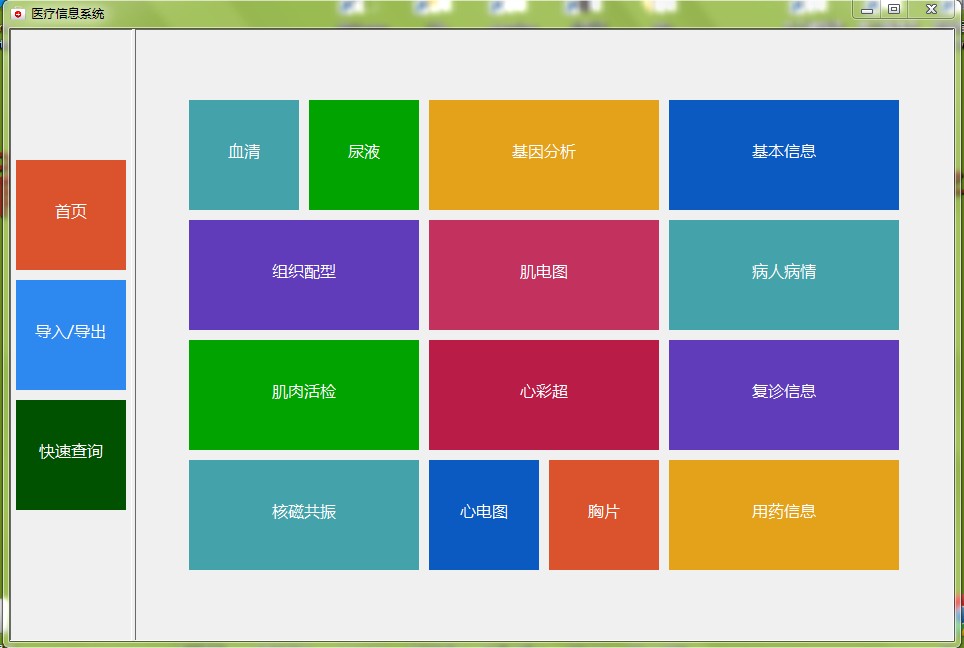Open 导入/导出 in the sidebar
This screenshot has width=964, height=648.
coord(71,334)
